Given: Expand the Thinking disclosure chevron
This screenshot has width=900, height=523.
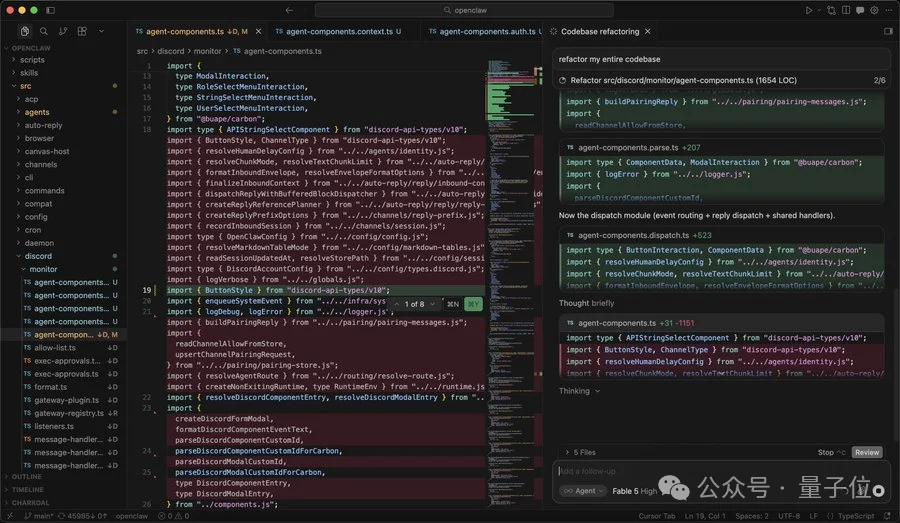Looking at the screenshot, I should pyautogui.click(x=598, y=391).
